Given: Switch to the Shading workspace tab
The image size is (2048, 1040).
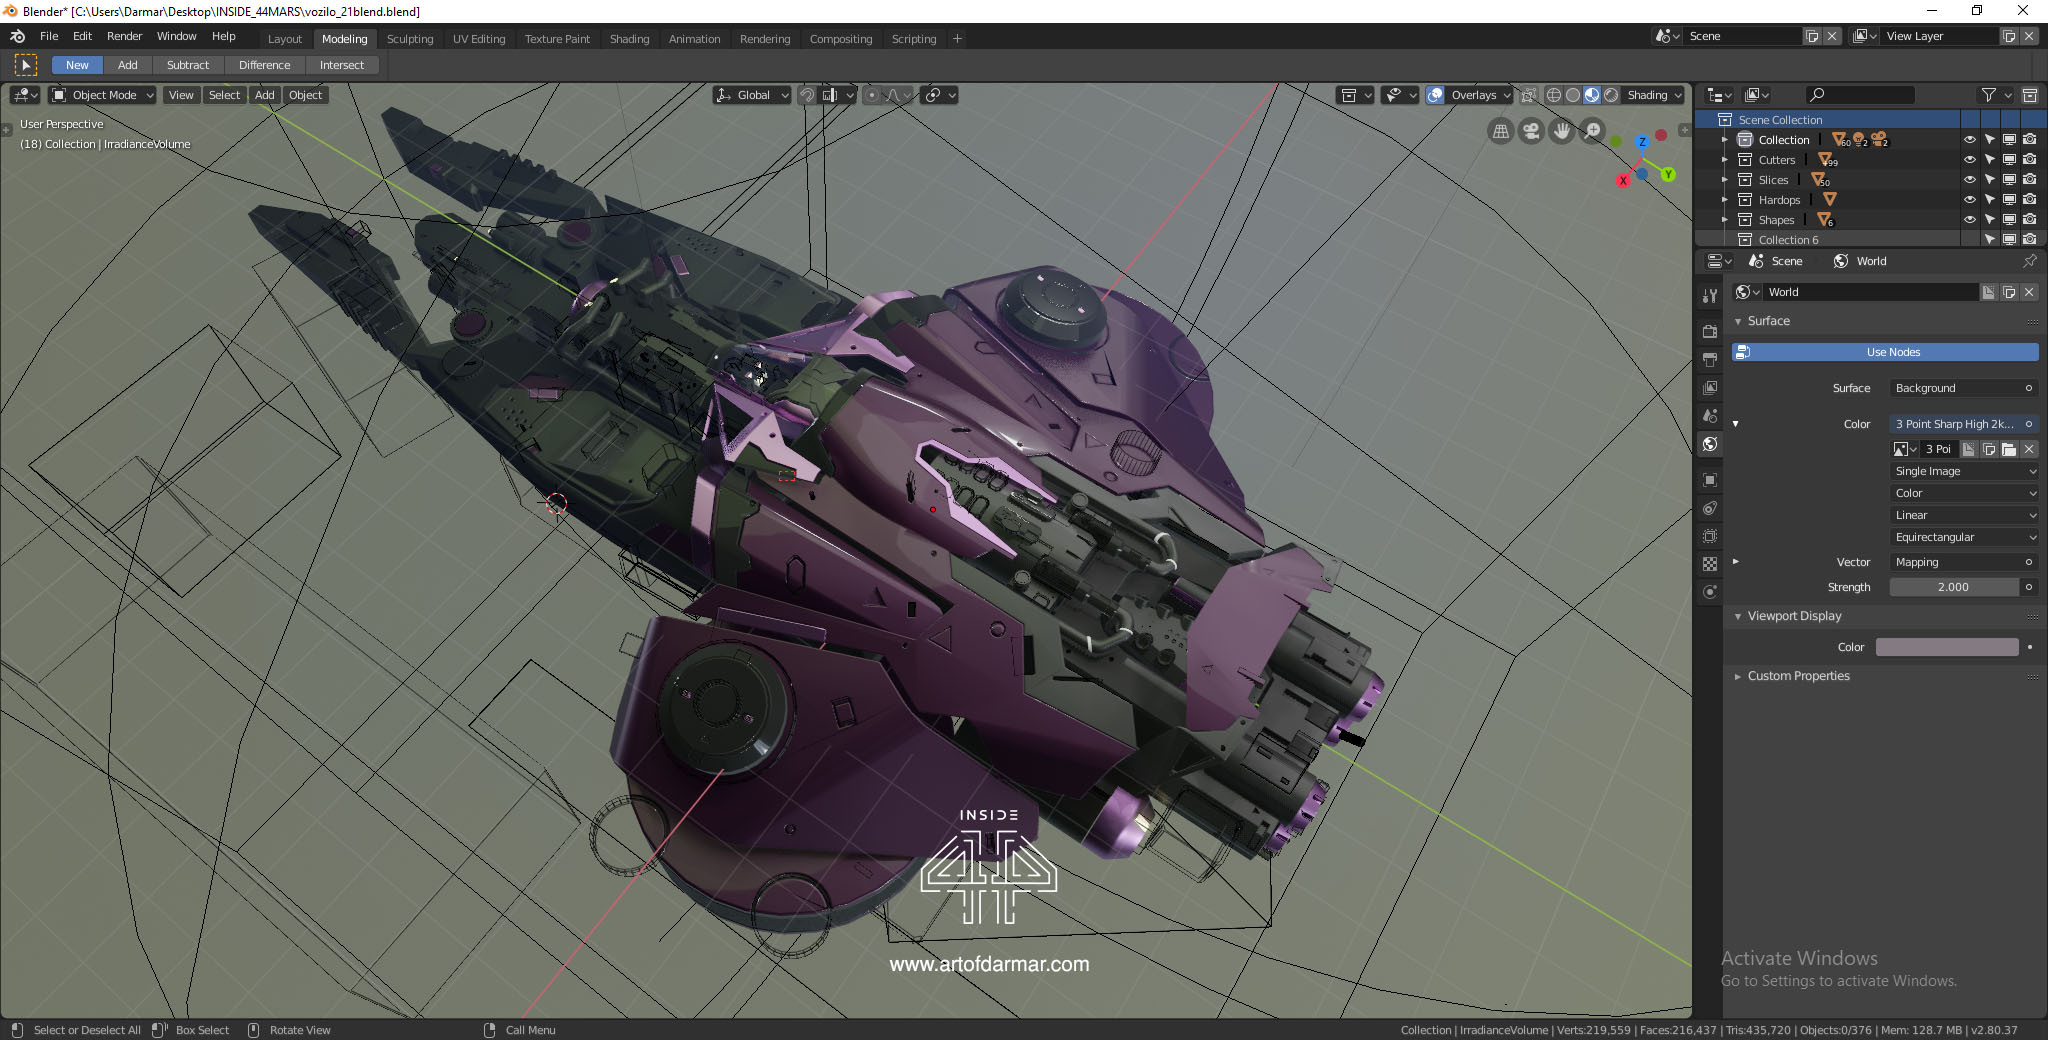Looking at the screenshot, I should point(629,39).
